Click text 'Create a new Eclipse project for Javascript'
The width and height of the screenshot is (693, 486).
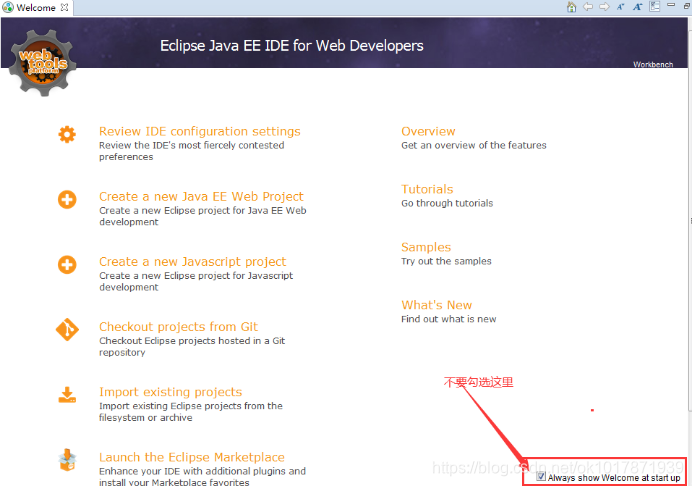coord(196,276)
